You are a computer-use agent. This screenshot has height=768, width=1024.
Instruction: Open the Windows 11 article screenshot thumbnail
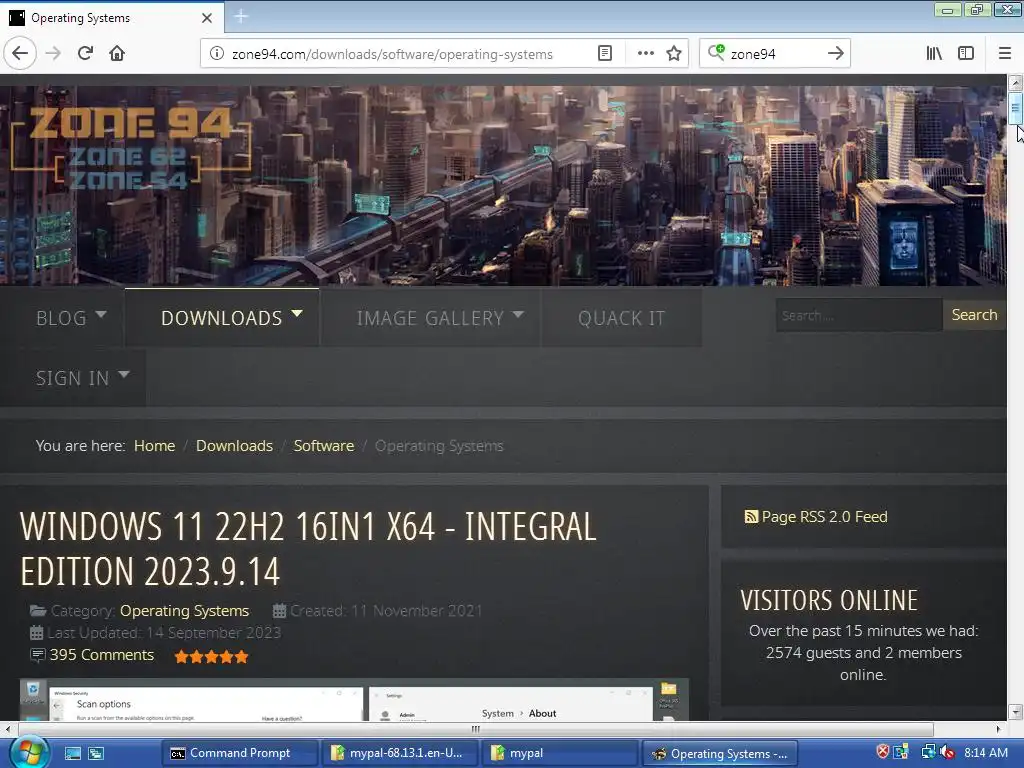click(354, 699)
